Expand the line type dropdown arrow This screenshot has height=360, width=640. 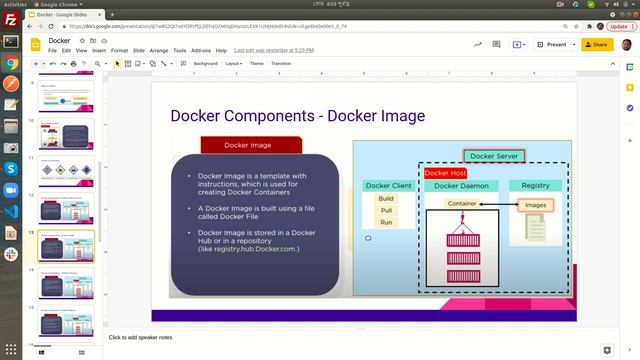[171, 64]
